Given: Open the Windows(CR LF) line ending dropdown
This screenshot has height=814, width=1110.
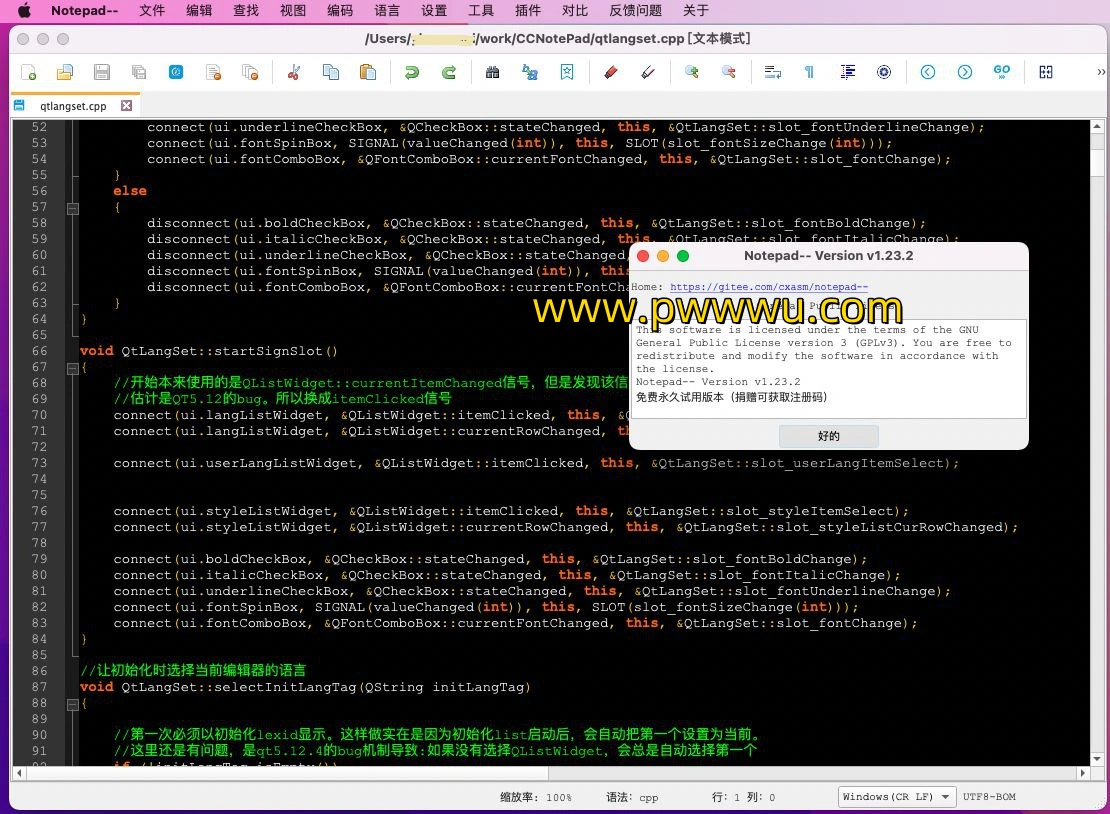Looking at the screenshot, I should [x=896, y=797].
